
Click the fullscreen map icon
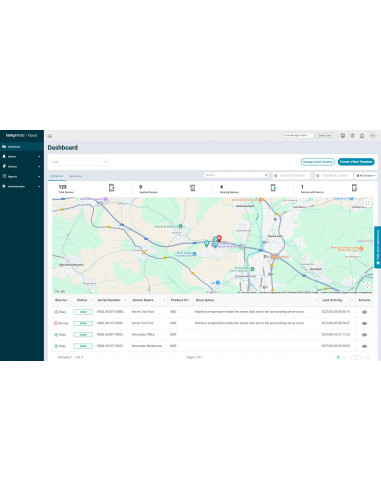(367, 203)
